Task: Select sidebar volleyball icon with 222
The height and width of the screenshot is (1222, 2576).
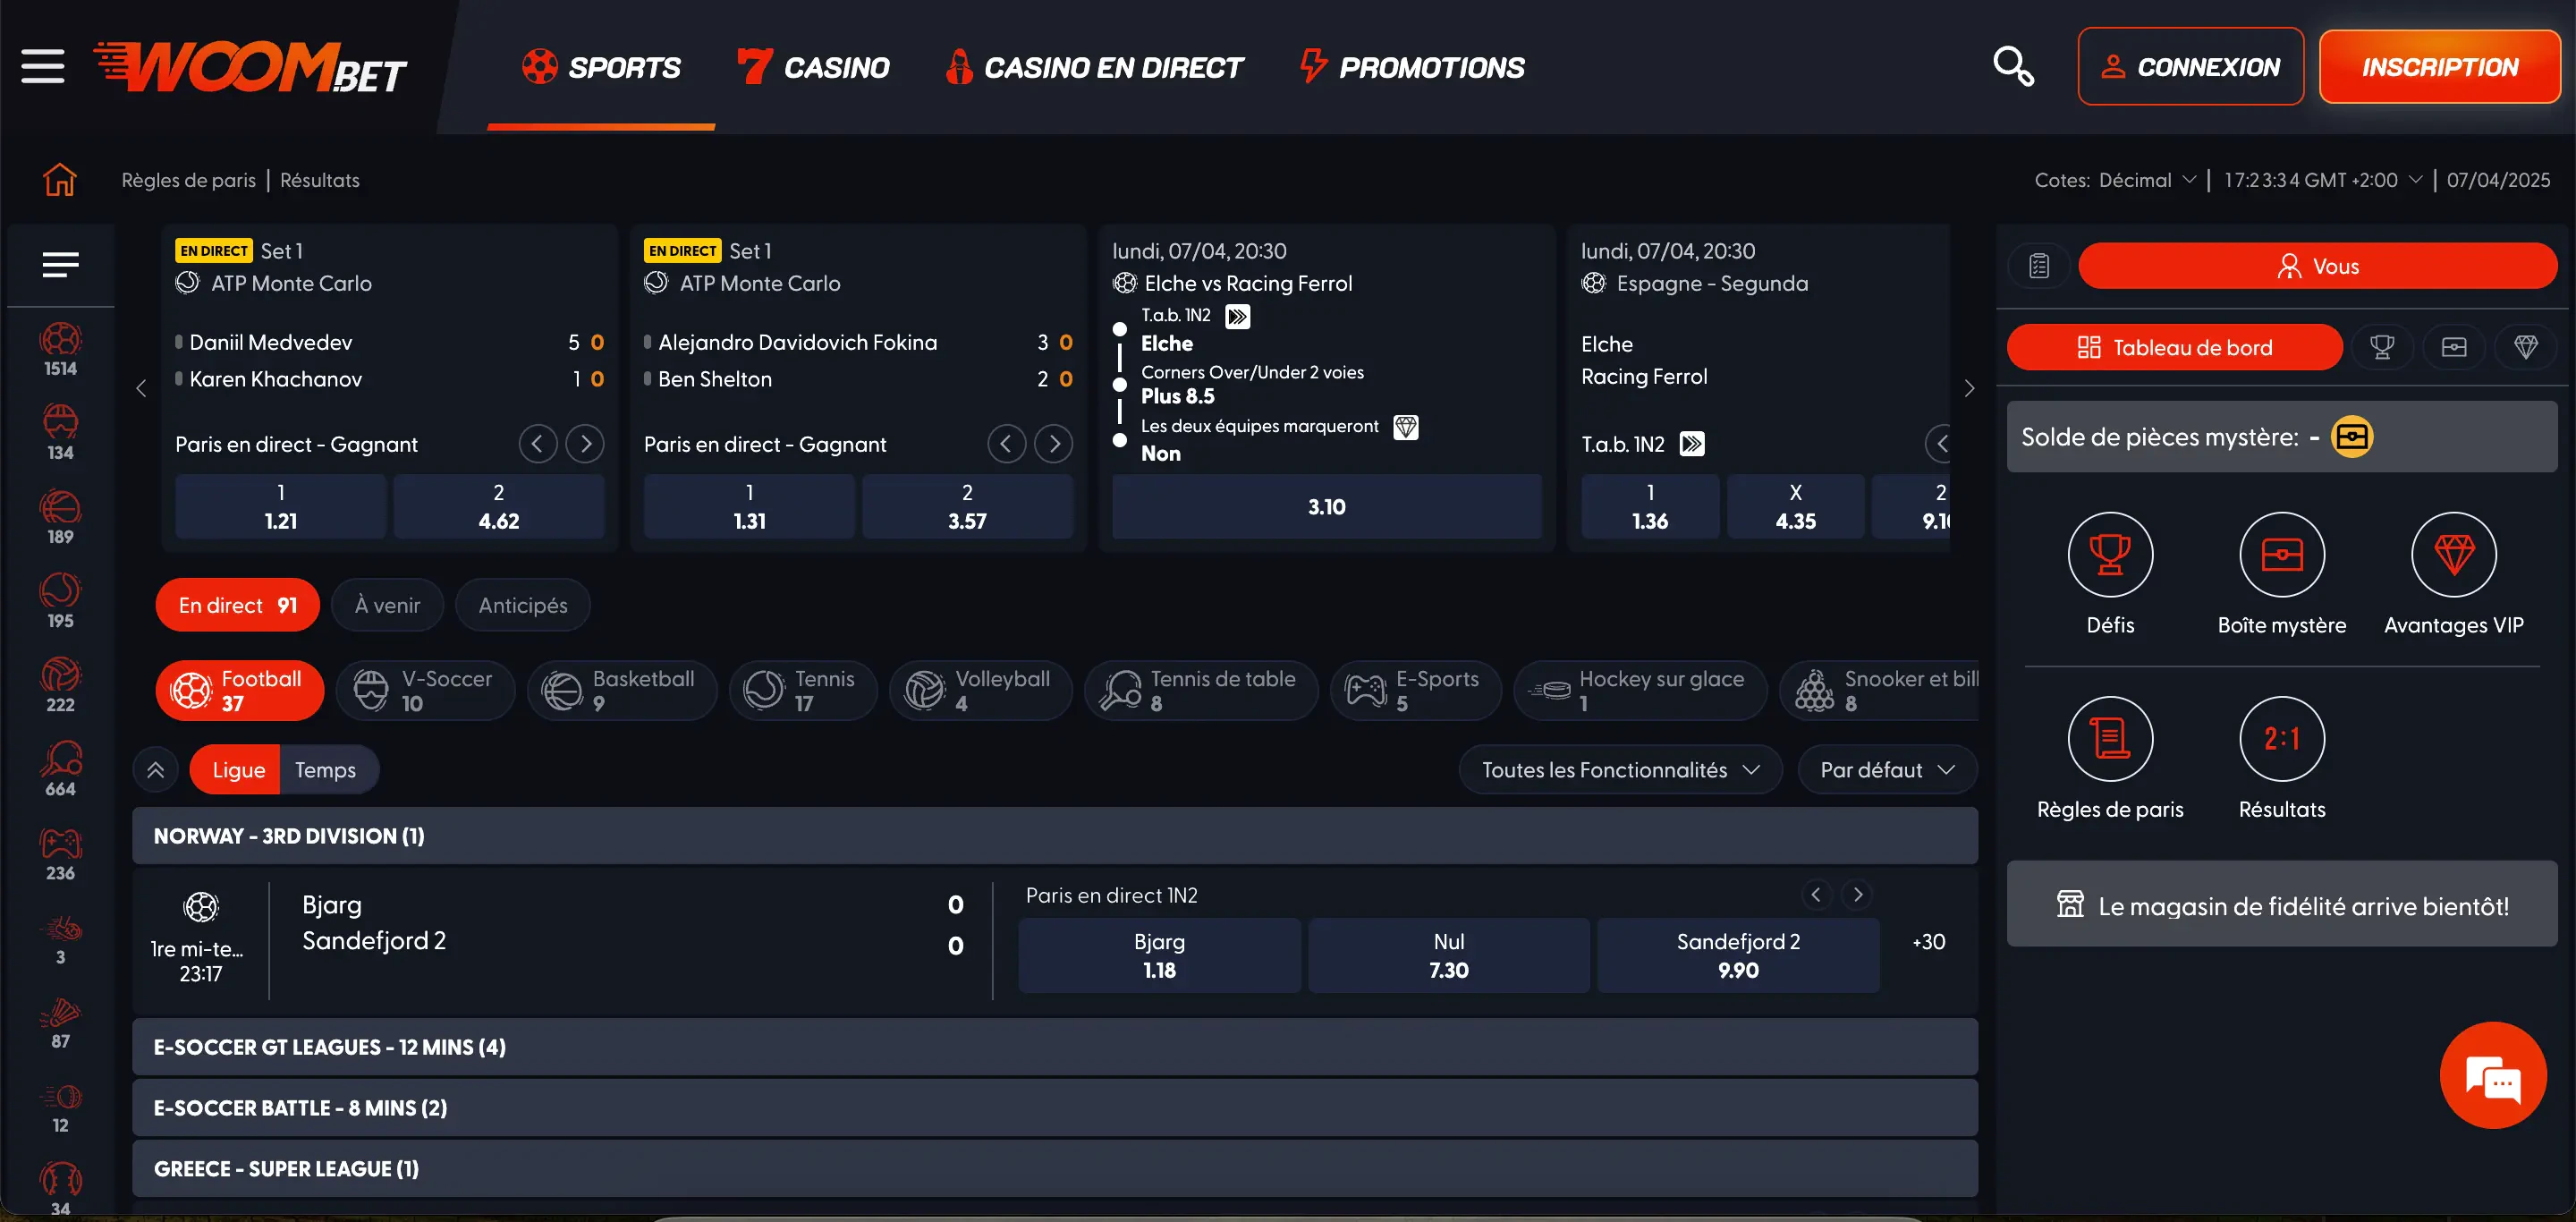Action: [60, 685]
